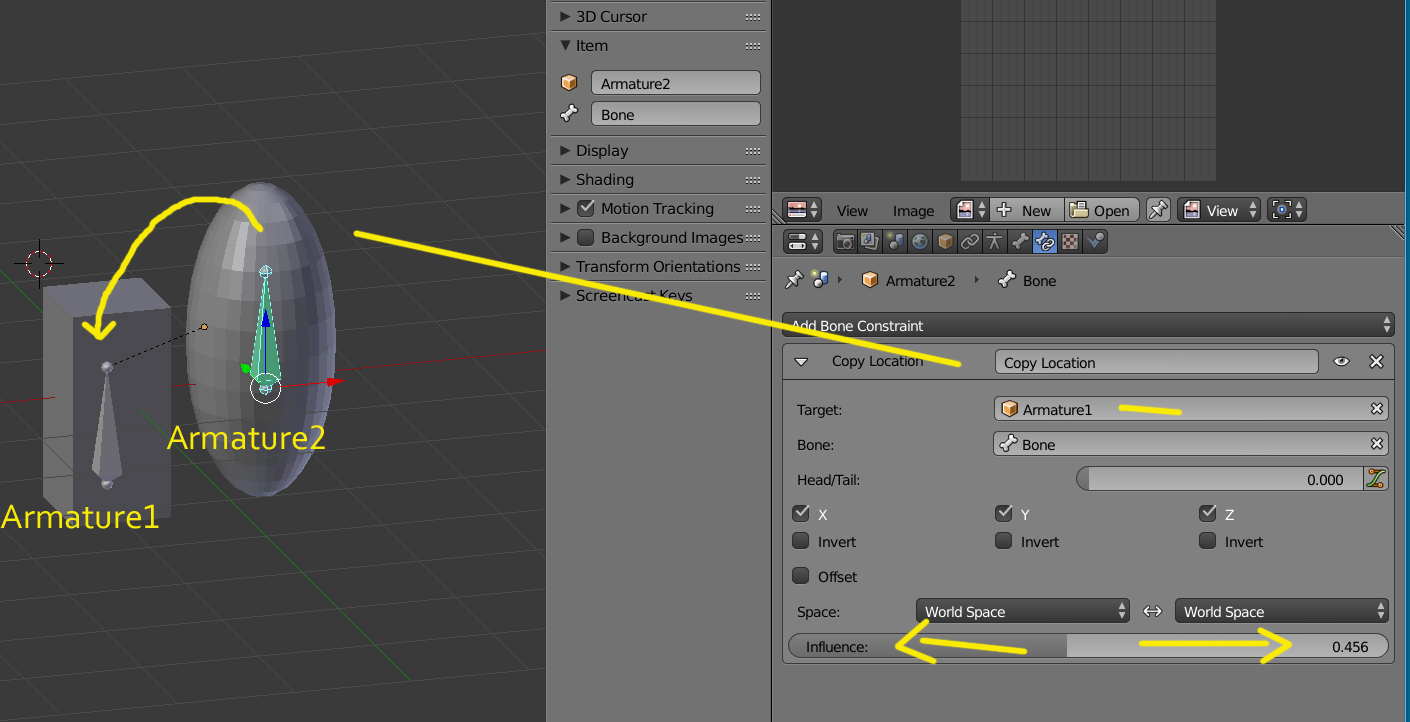The width and height of the screenshot is (1410, 722).
Task: Open the World Space dropdown after the double-arrow
Action: point(1282,611)
